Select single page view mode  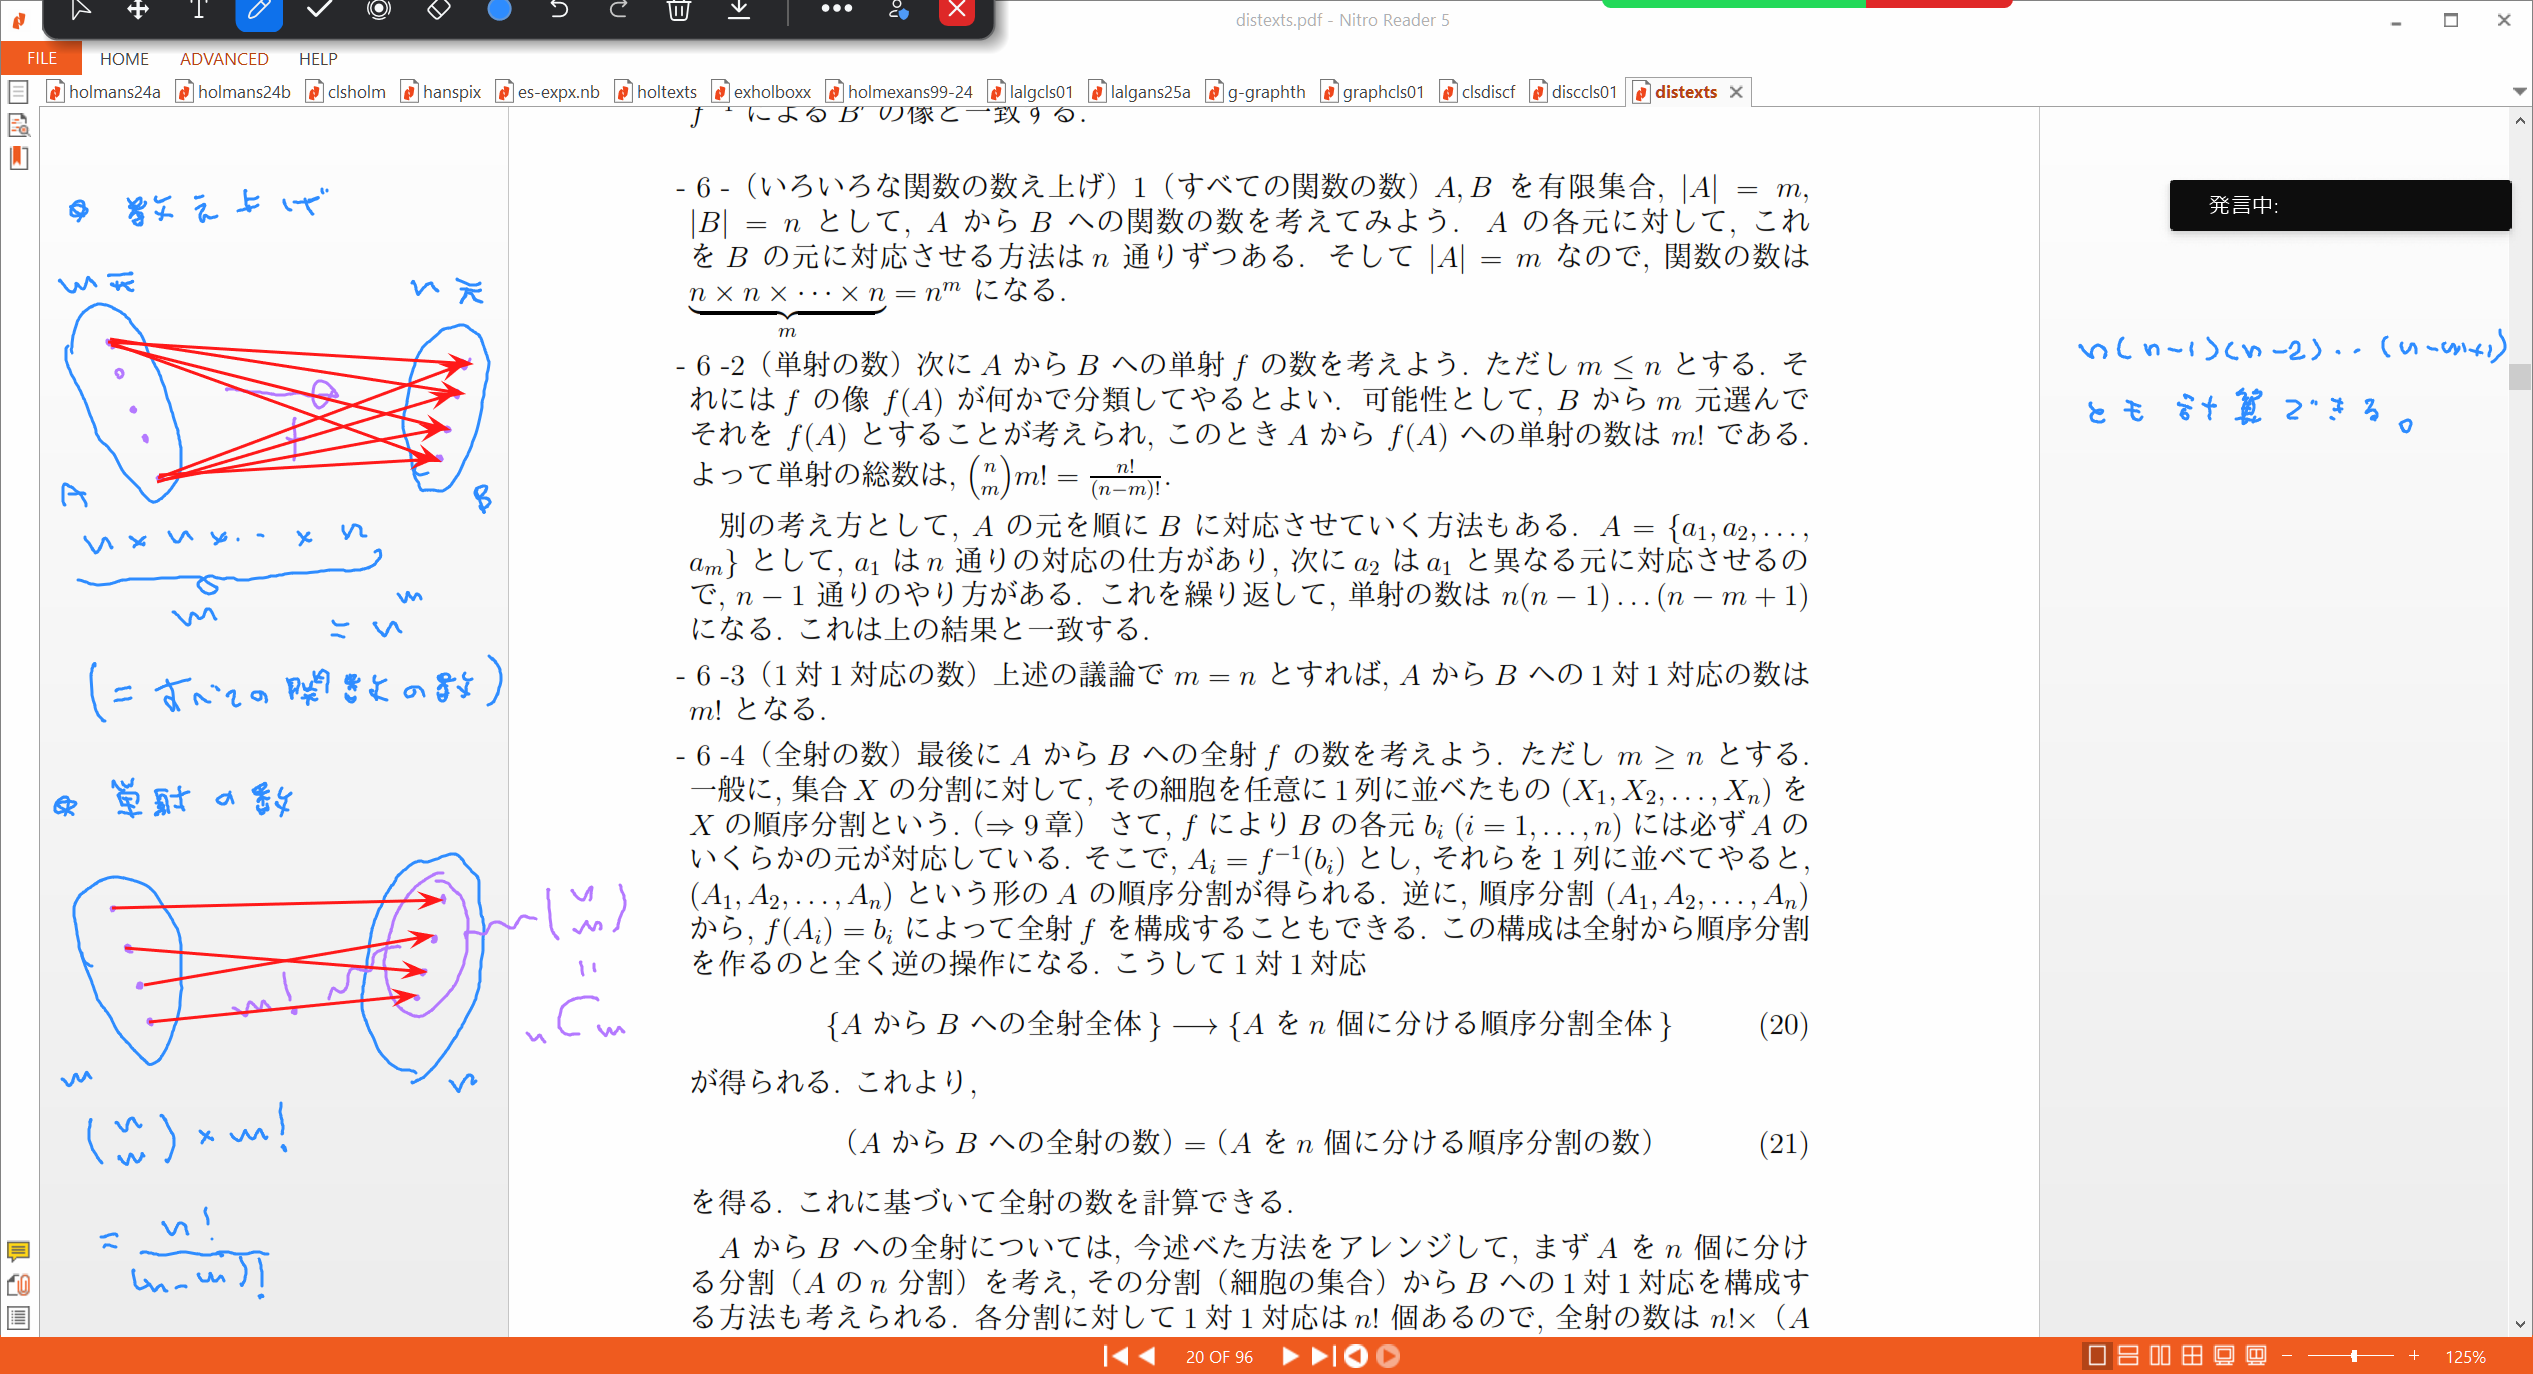point(2097,1356)
